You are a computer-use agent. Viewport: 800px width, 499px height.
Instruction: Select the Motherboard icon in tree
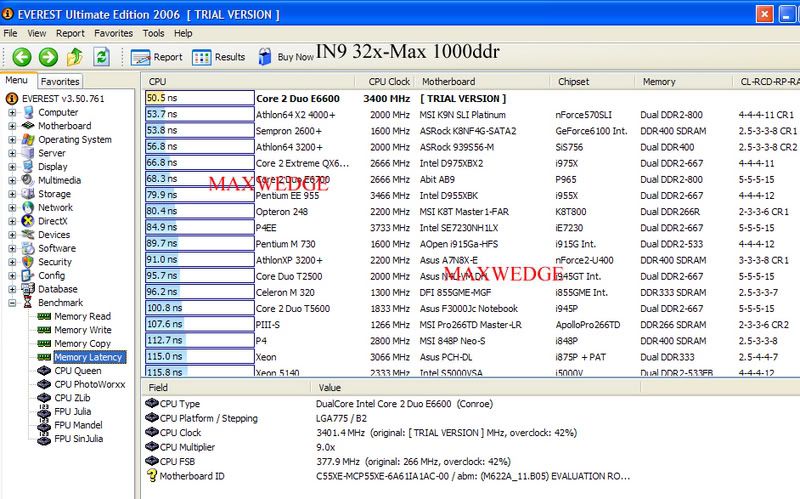28,126
